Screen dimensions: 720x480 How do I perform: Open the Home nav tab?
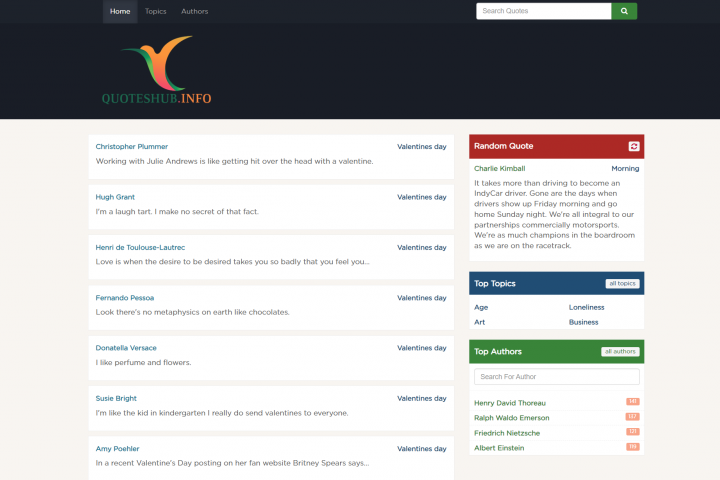click(120, 11)
